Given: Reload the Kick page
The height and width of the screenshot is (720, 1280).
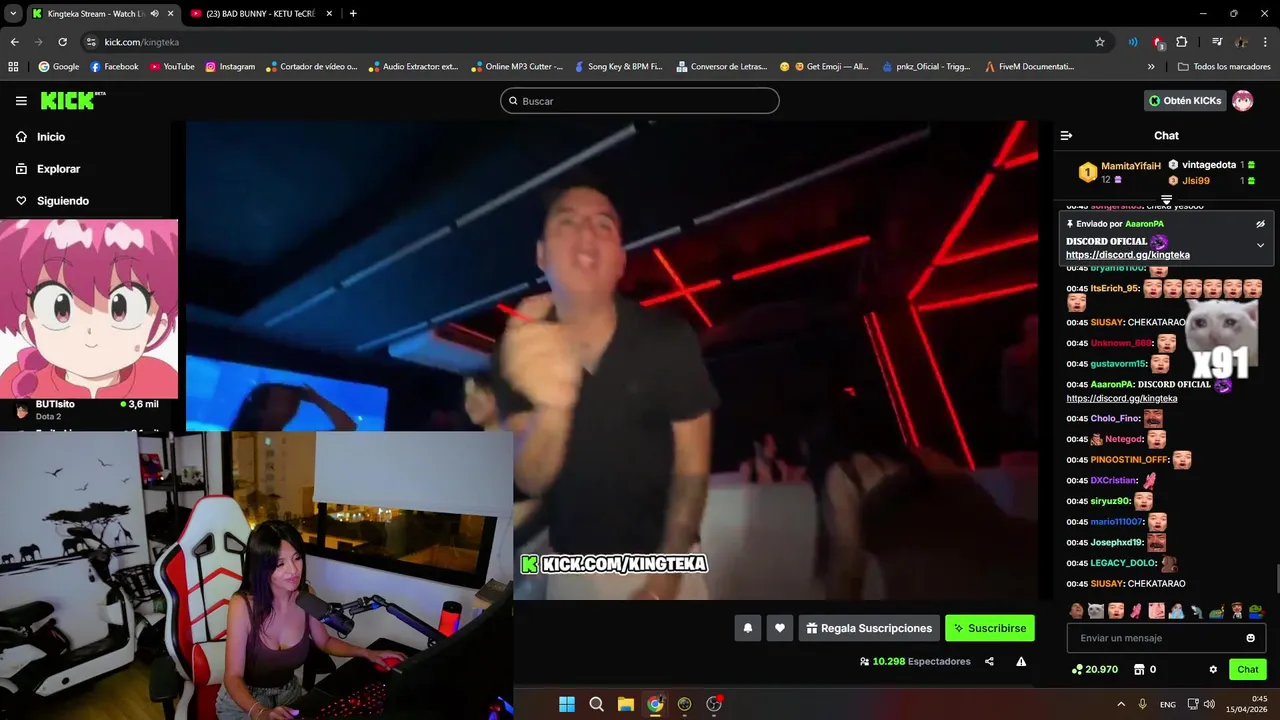Looking at the screenshot, I should click(62, 42).
